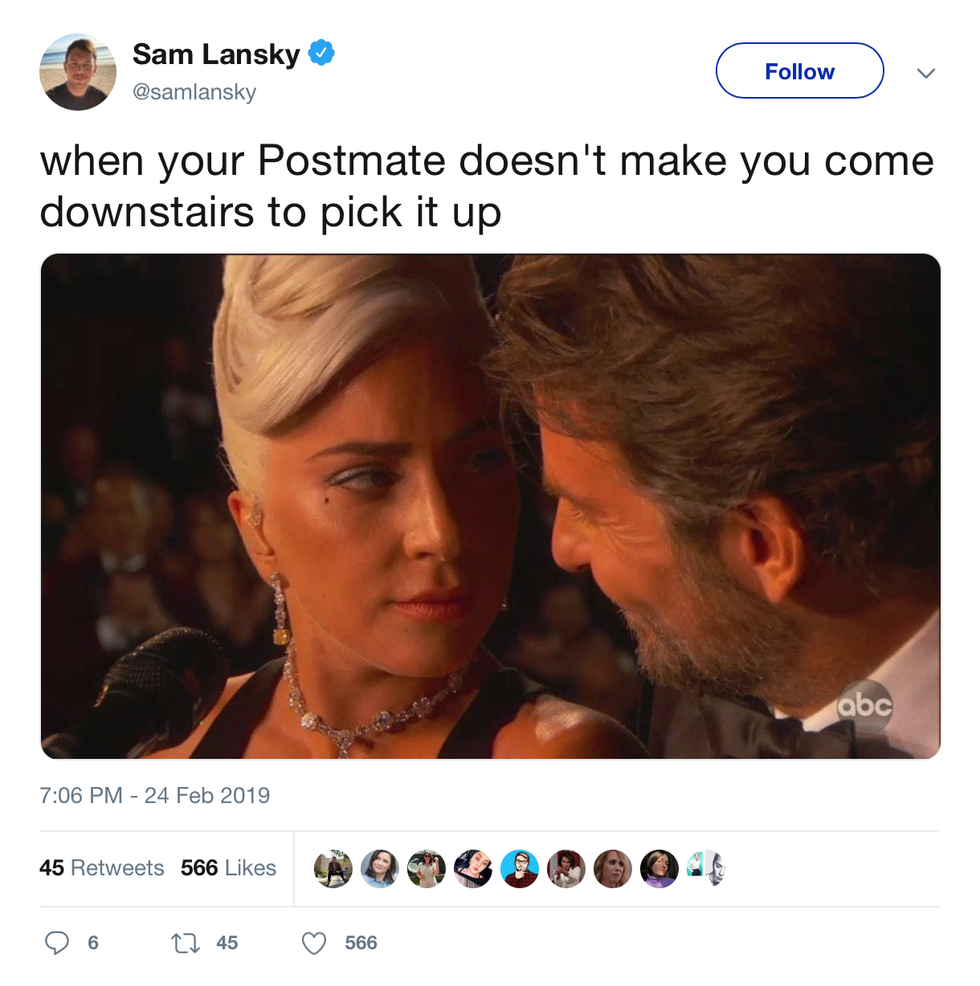980x986 pixels.
Task: Click the blue verified checkmark badge
Action: click(321, 52)
